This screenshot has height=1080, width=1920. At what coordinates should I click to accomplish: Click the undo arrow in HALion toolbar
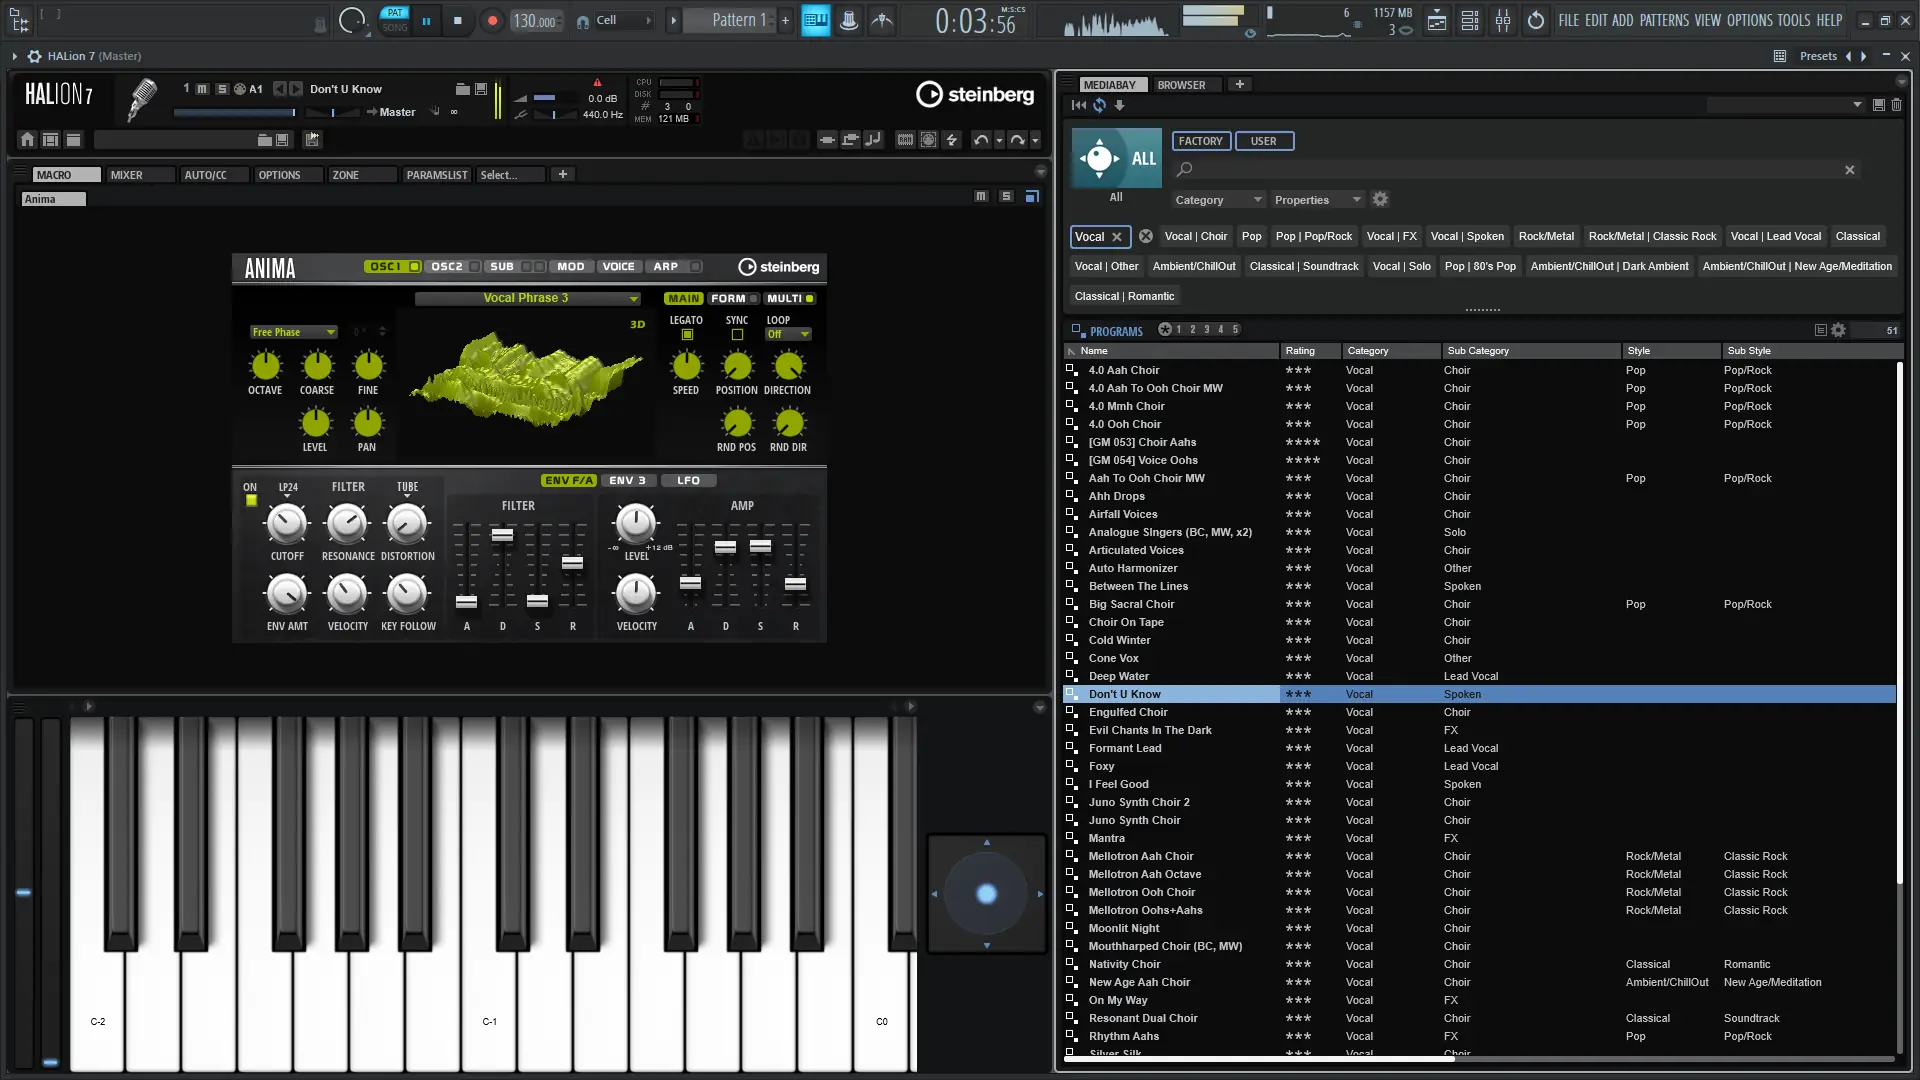tap(980, 140)
